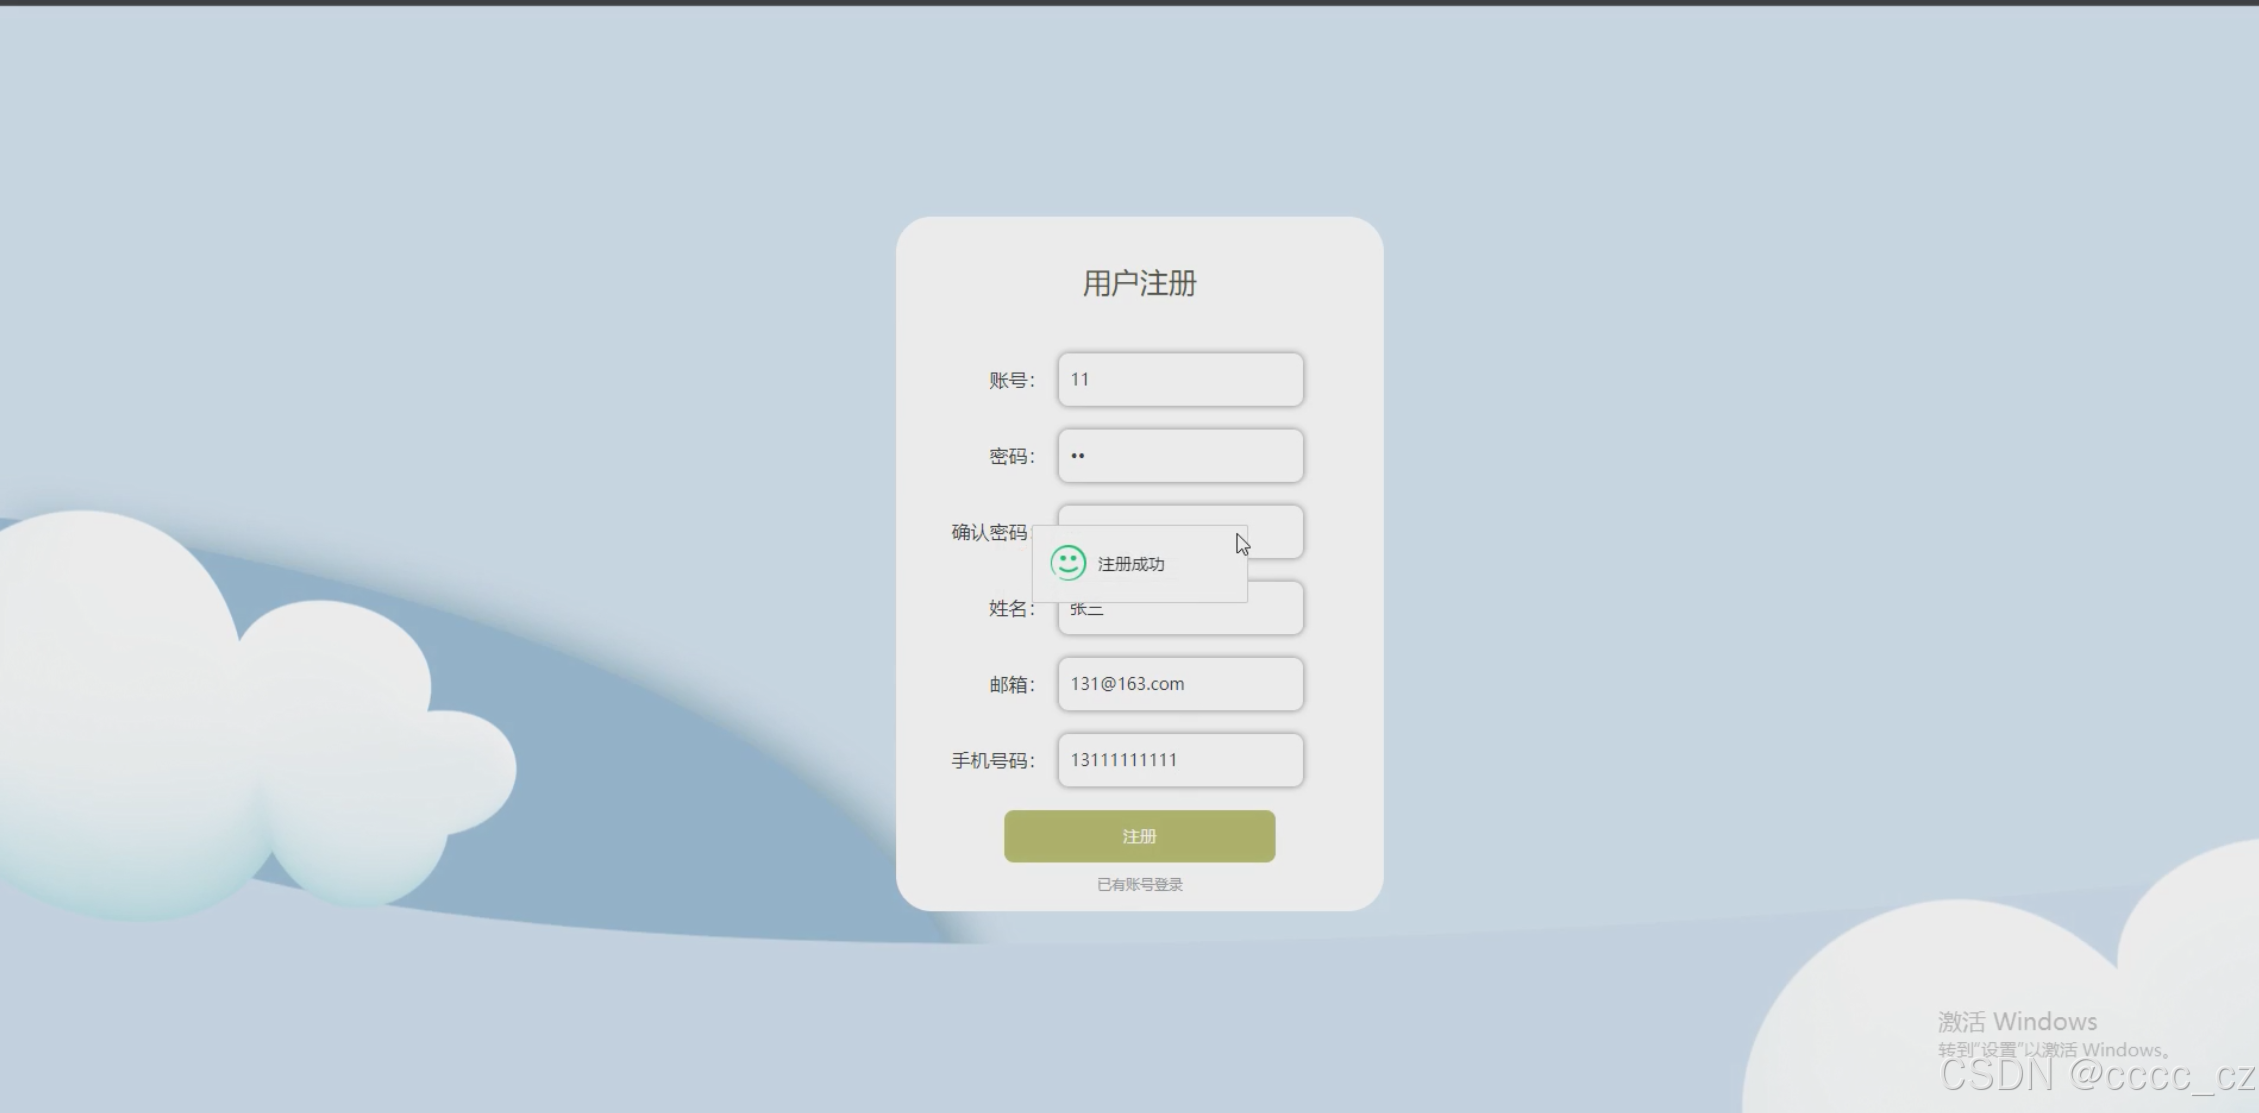Click the 手机号码 label text
The width and height of the screenshot is (2259, 1113).
tap(992, 761)
